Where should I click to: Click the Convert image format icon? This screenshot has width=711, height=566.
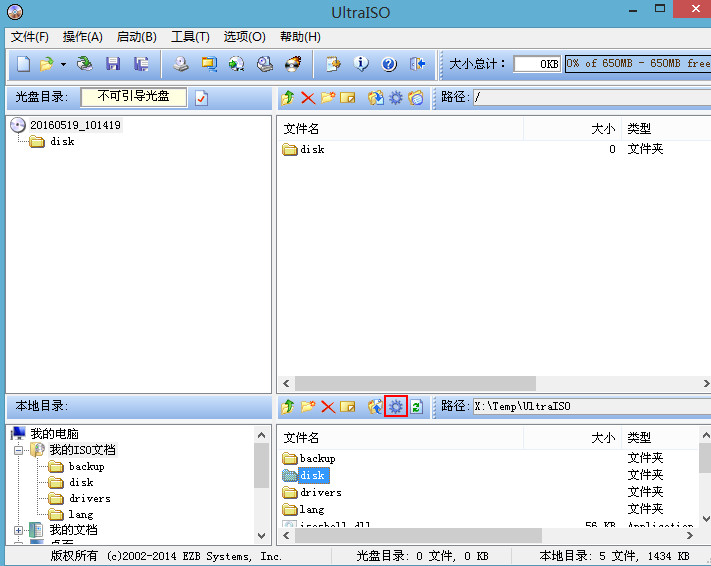pyautogui.click(x=237, y=64)
